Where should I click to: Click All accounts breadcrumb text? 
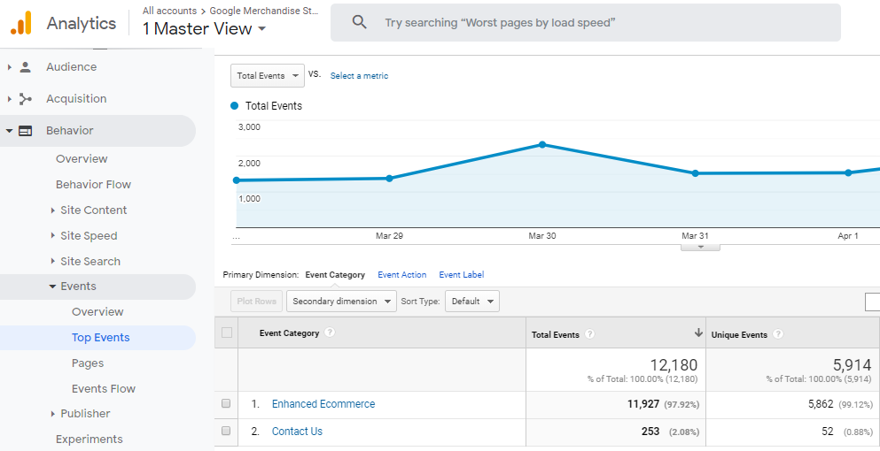click(169, 11)
